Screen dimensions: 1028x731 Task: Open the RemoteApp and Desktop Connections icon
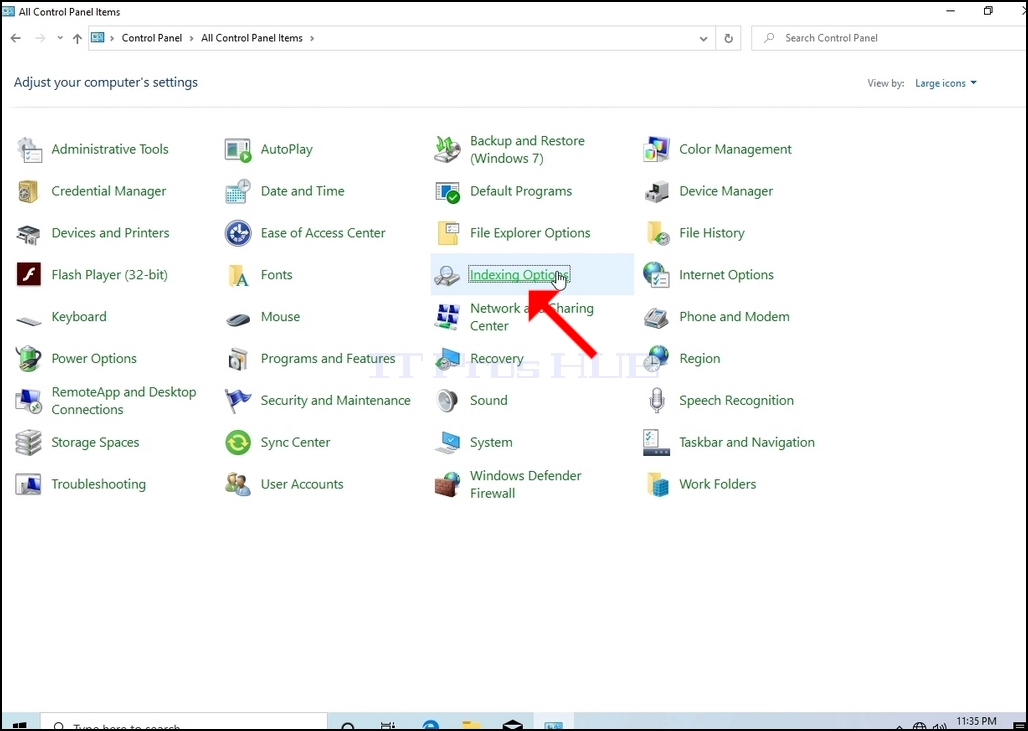(x=29, y=401)
